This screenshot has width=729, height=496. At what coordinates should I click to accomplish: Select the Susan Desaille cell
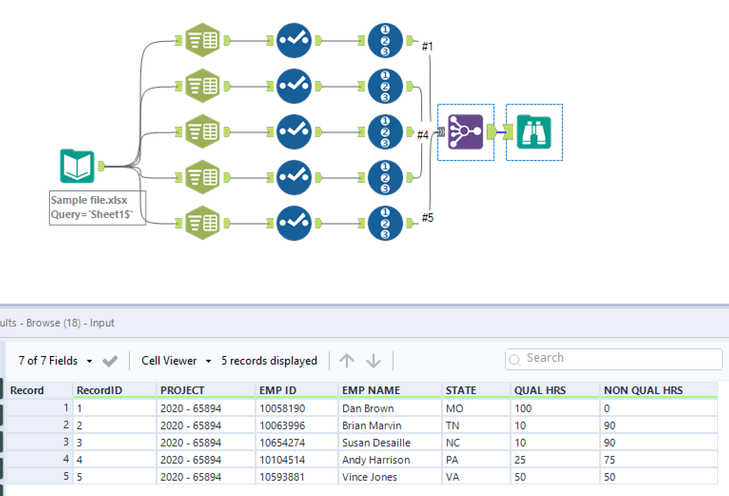click(390, 443)
